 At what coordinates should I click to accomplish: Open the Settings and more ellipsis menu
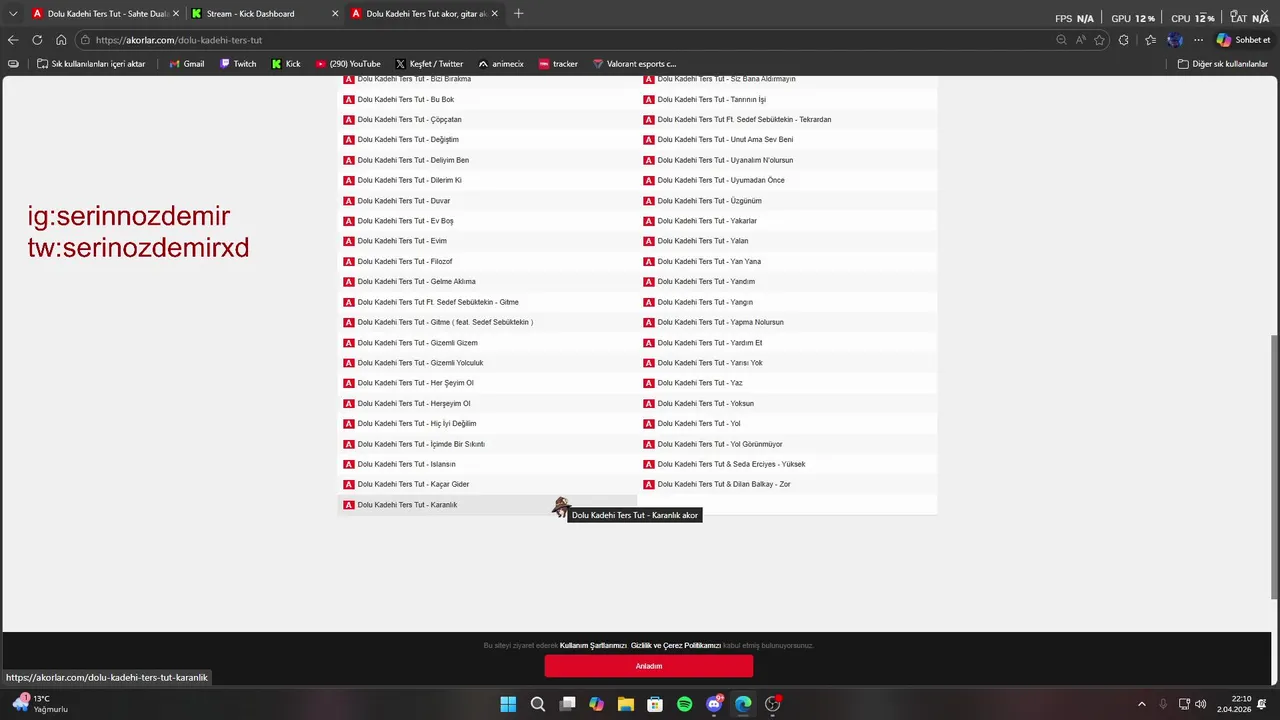[1198, 40]
